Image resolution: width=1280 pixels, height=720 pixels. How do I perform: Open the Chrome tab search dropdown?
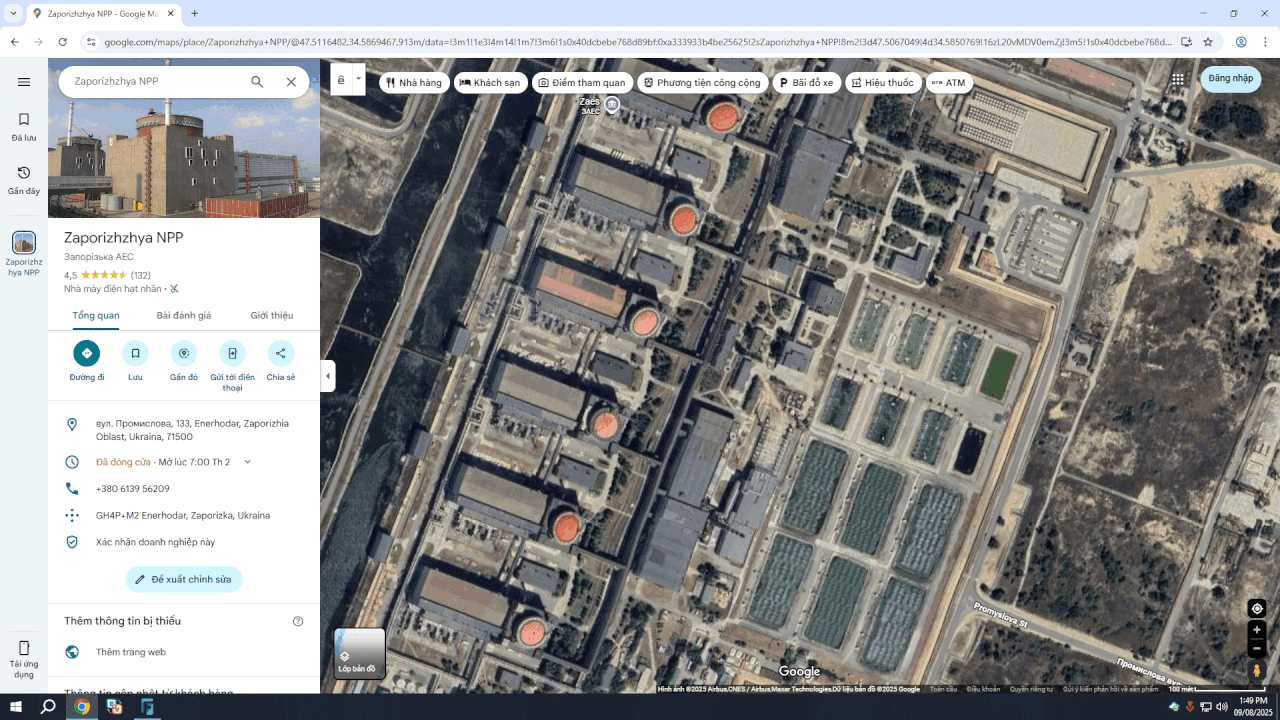pyautogui.click(x=14, y=13)
